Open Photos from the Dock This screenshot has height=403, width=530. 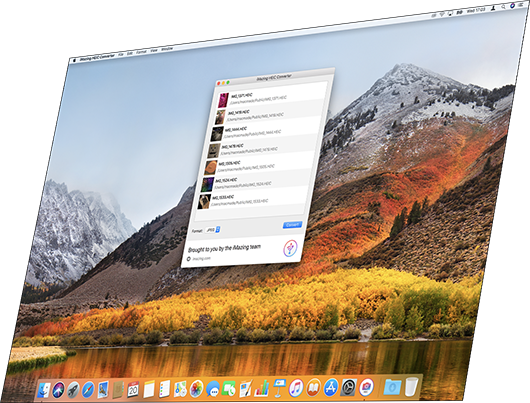[x=196, y=388]
